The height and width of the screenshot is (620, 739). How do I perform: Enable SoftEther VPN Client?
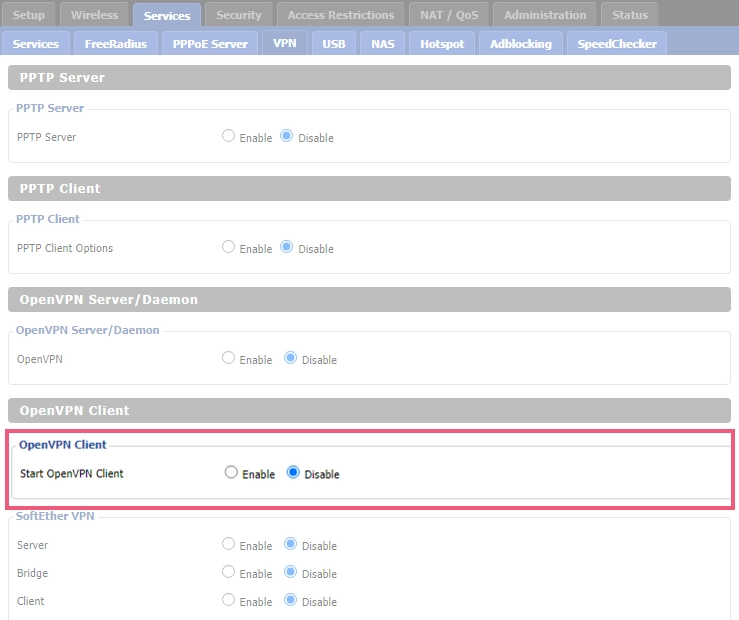[x=229, y=599]
